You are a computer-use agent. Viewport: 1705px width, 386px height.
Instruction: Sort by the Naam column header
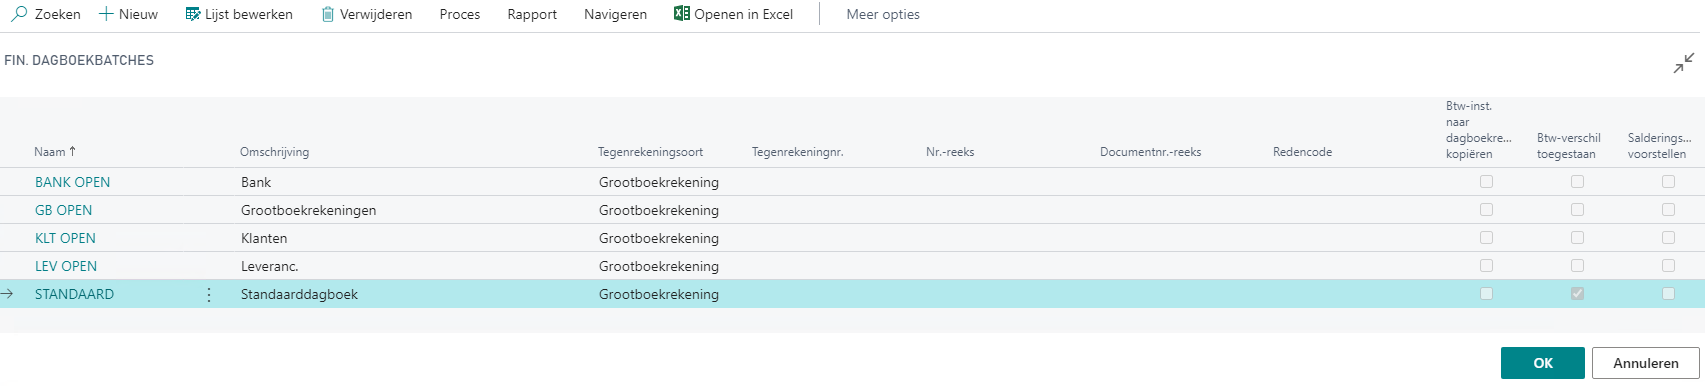tap(55, 152)
